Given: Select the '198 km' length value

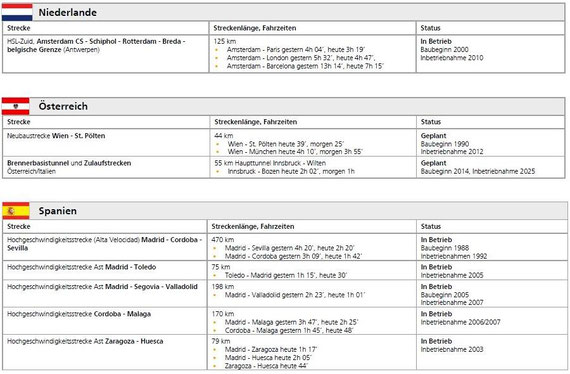Looking at the screenshot, I should coord(223,287).
